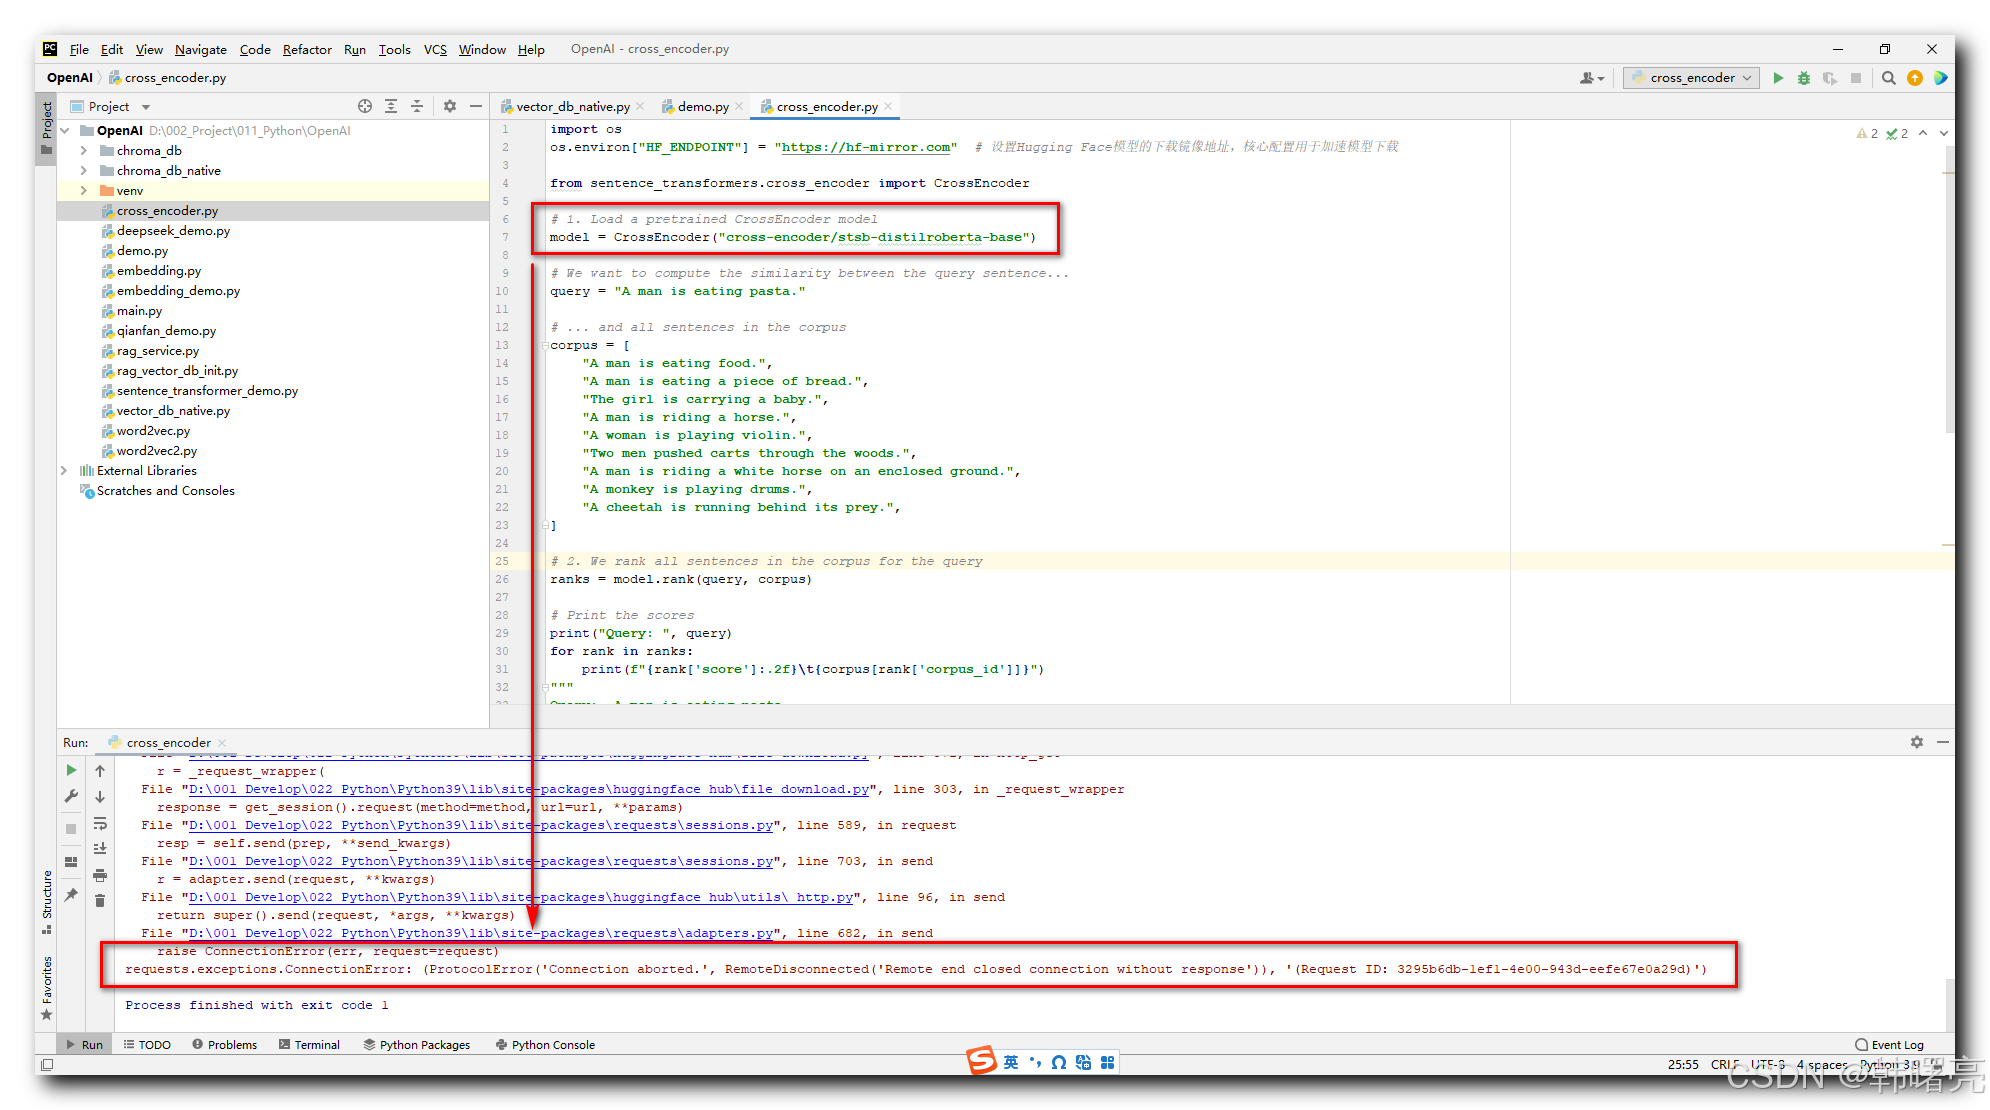Run cross_encoder with the green play button
Image resolution: width=1990 pixels, height=1110 pixels.
point(1778,77)
